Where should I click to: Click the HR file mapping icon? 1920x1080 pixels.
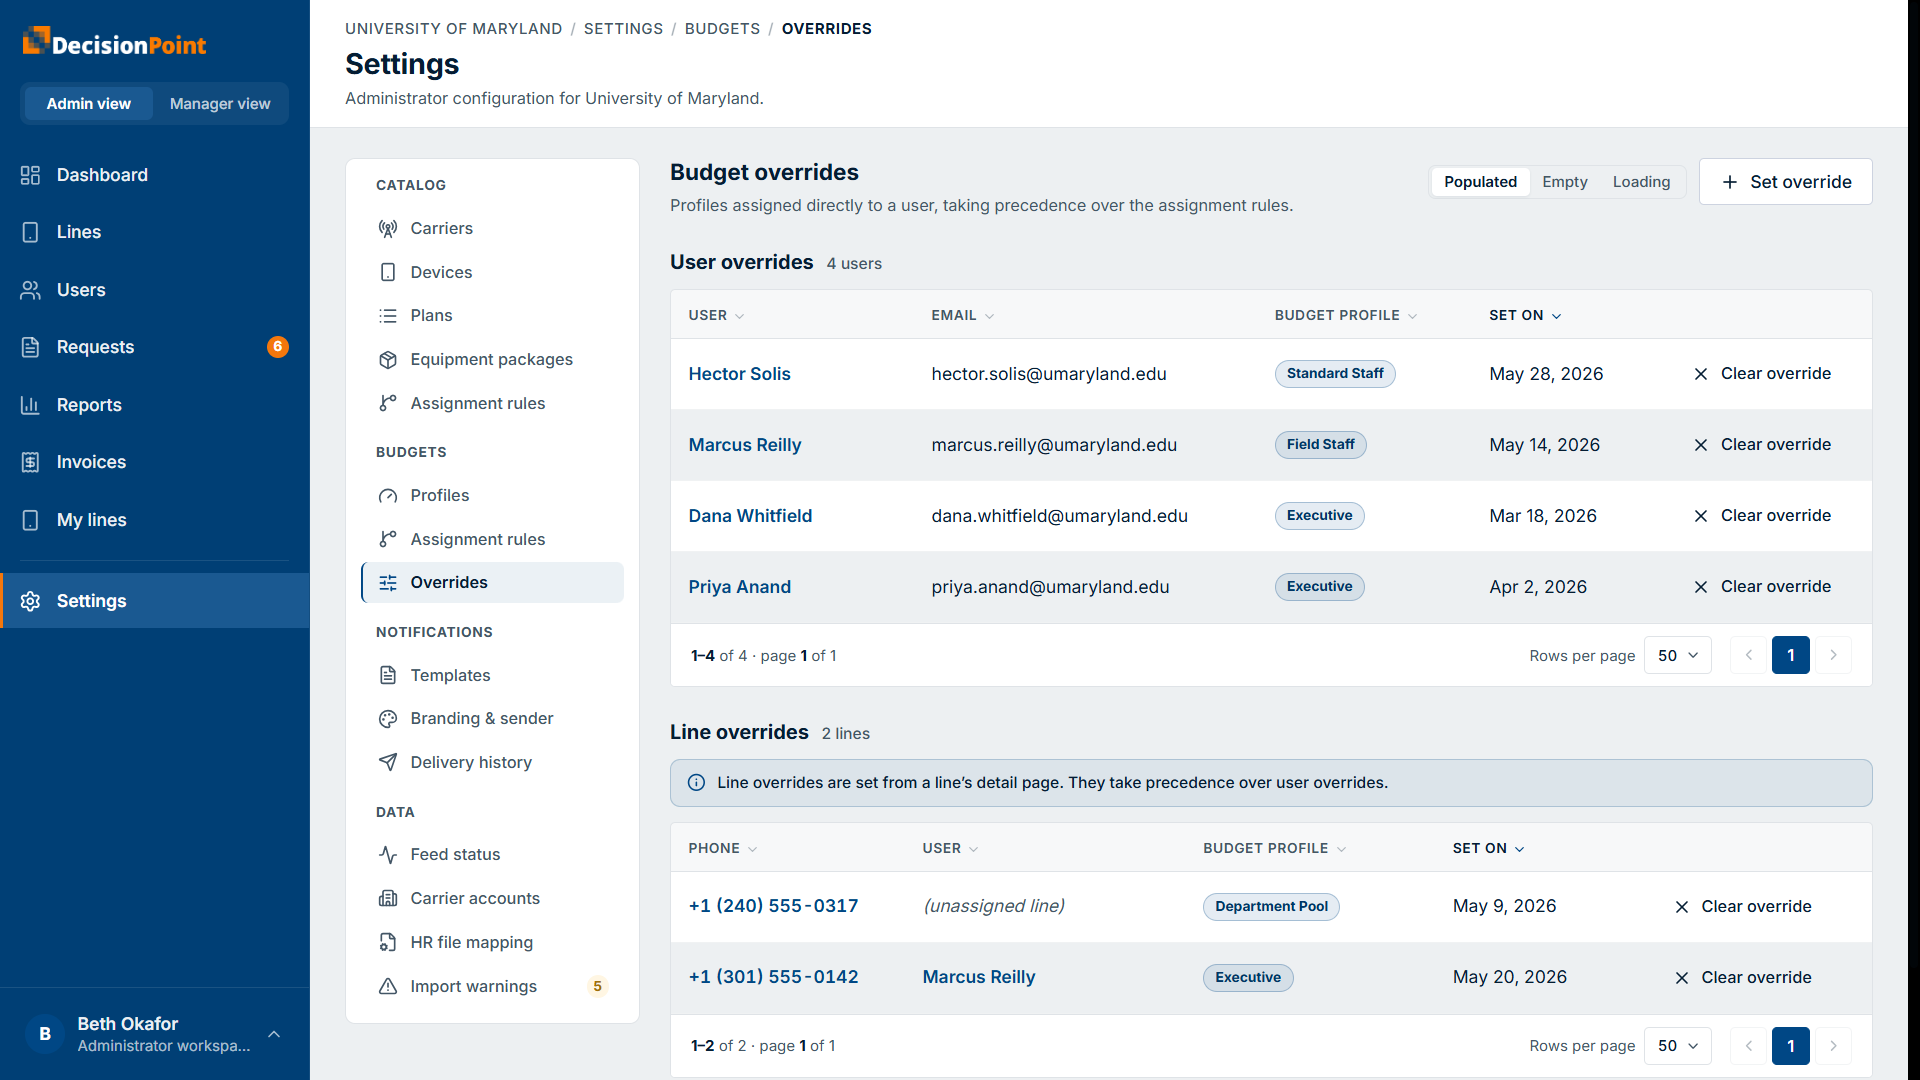[388, 942]
